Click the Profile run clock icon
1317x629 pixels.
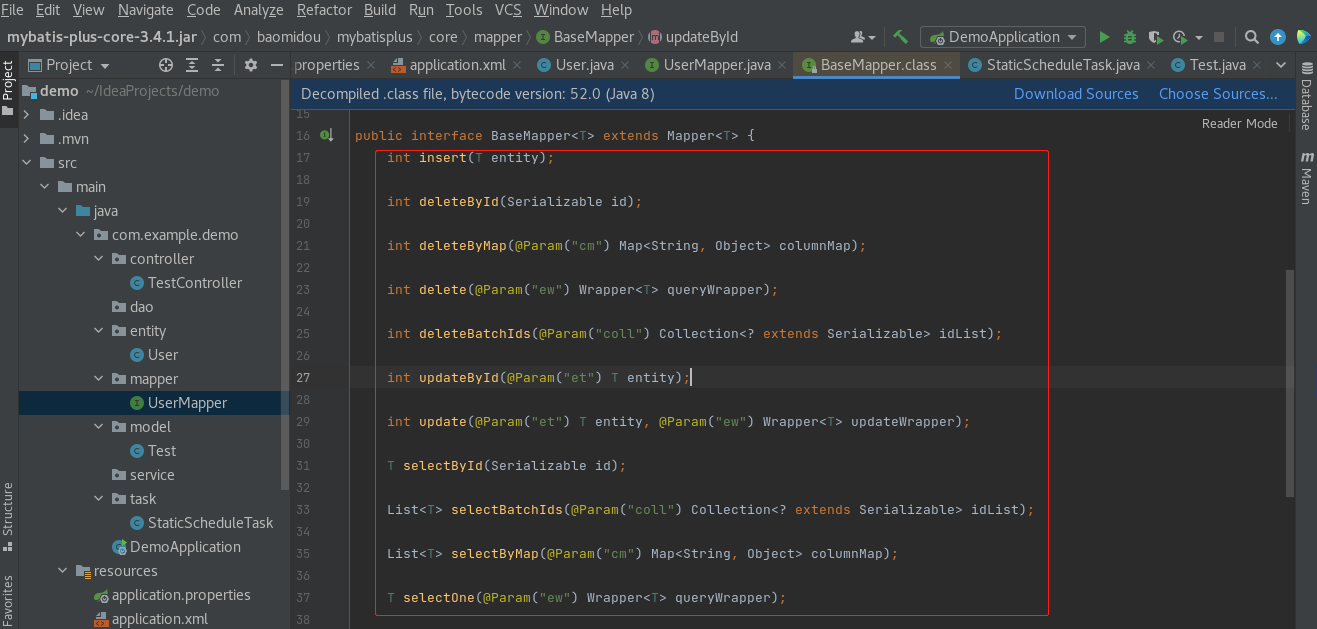pyautogui.click(x=1180, y=37)
